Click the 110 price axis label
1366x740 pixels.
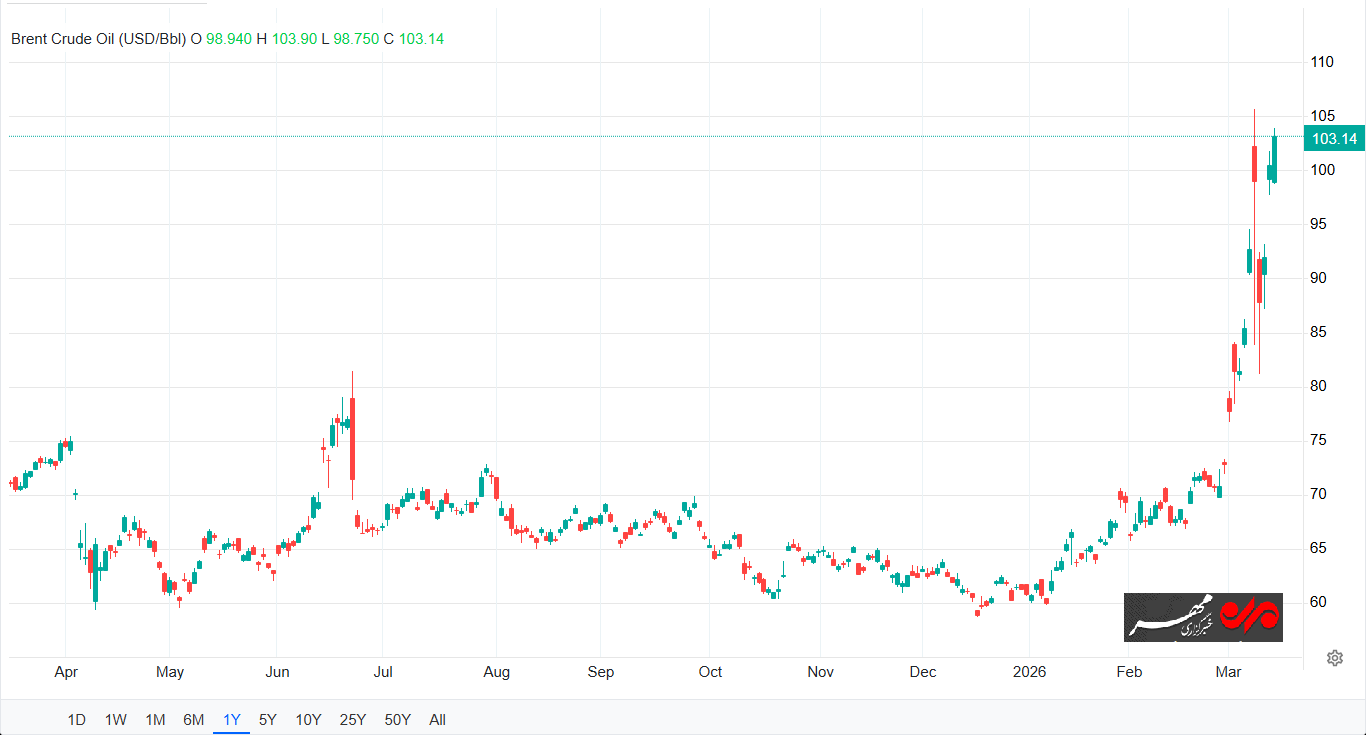coord(1322,62)
